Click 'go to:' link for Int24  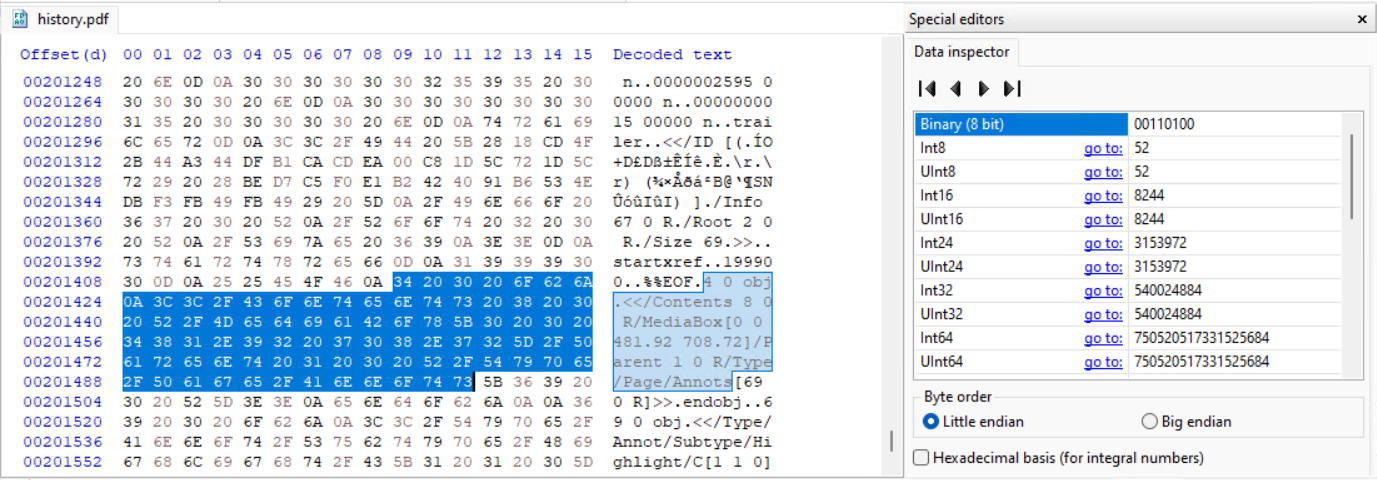point(1103,243)
